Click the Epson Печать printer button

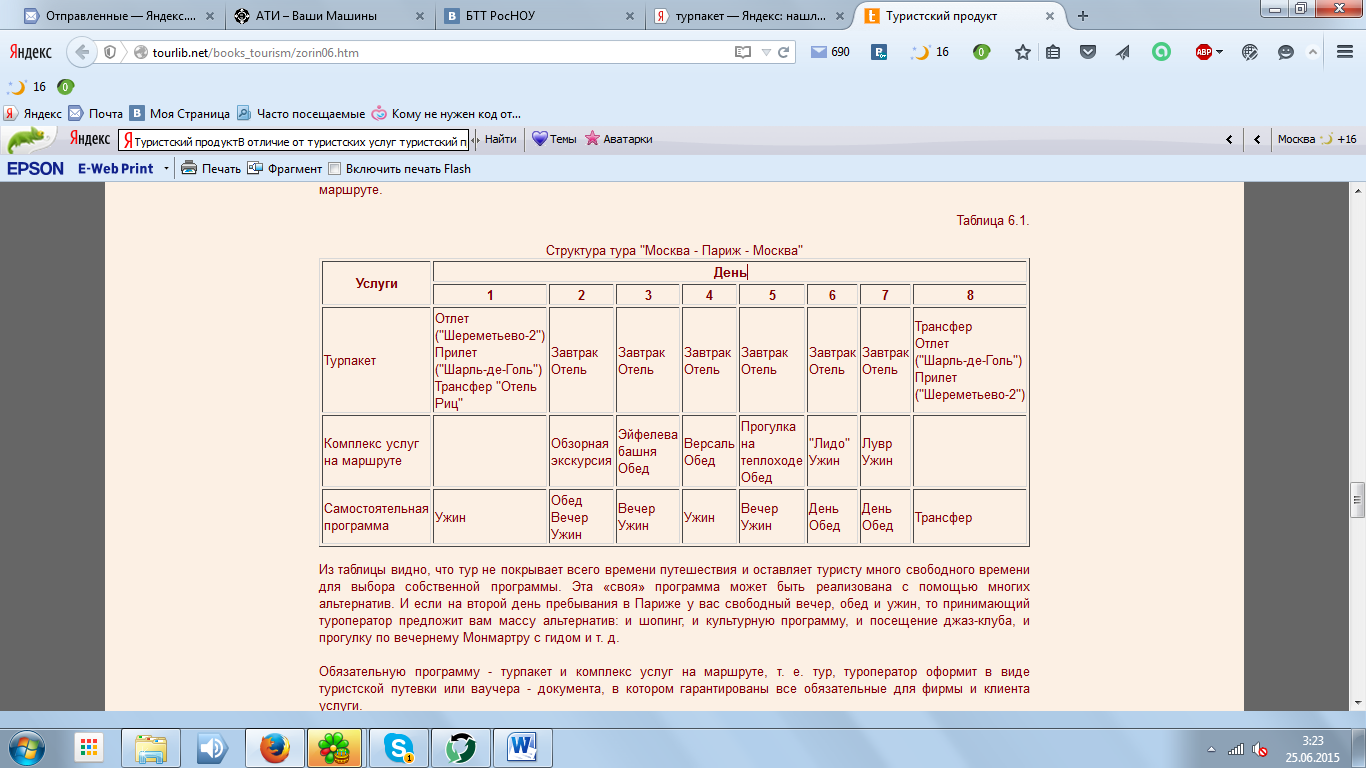click(211, 168)
